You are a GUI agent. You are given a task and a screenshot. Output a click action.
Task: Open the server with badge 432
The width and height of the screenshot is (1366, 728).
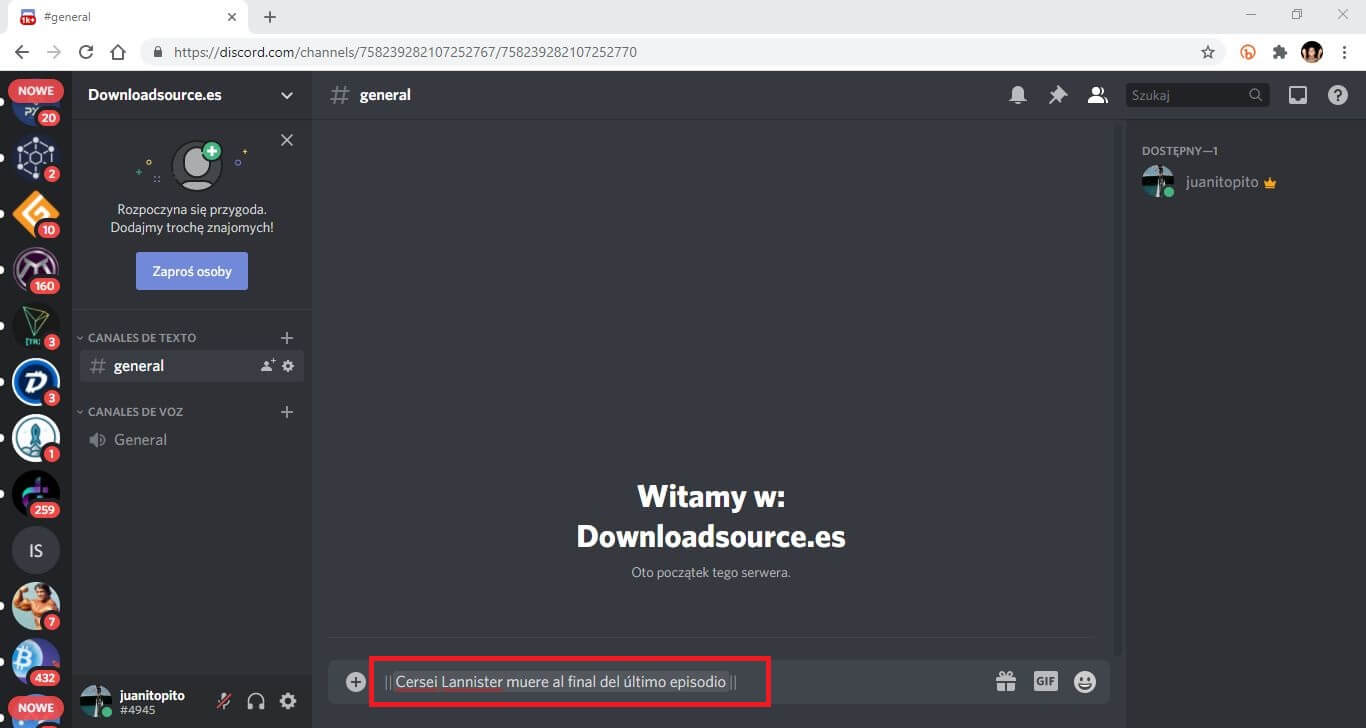[36, 662]
